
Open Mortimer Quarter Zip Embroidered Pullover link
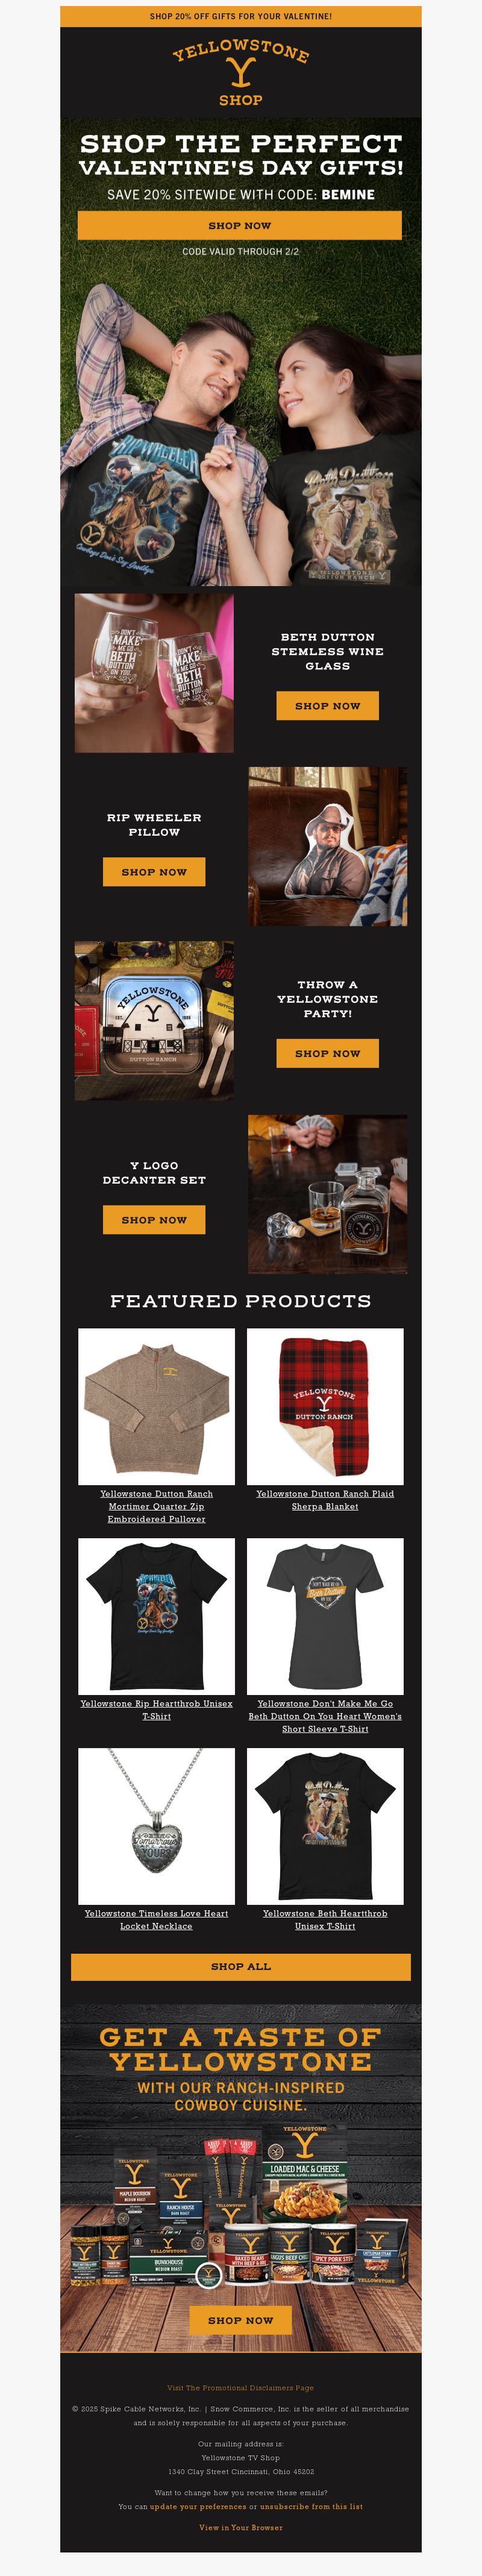[x=157, y=1506]
